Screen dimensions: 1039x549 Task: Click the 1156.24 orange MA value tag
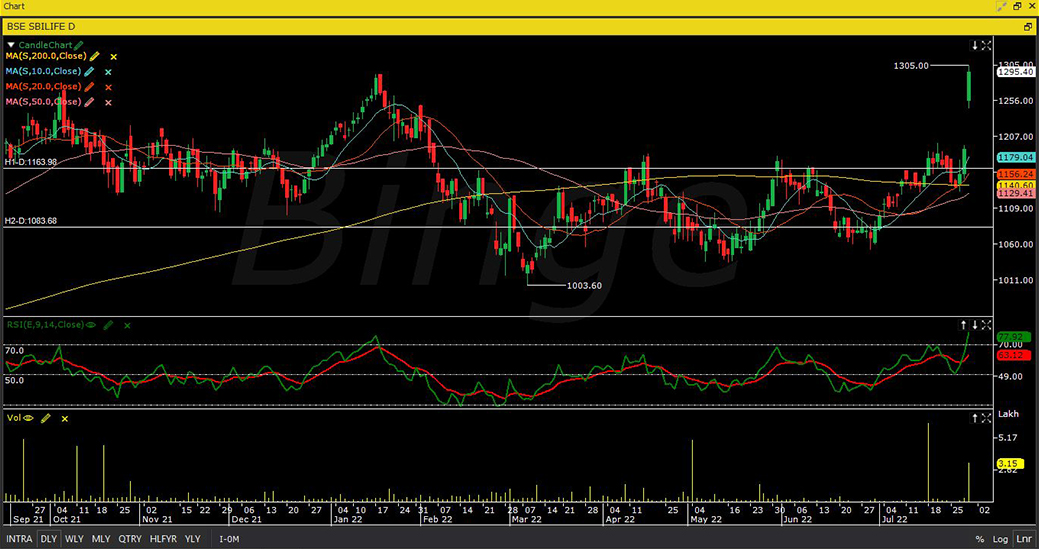[1015, 174]
